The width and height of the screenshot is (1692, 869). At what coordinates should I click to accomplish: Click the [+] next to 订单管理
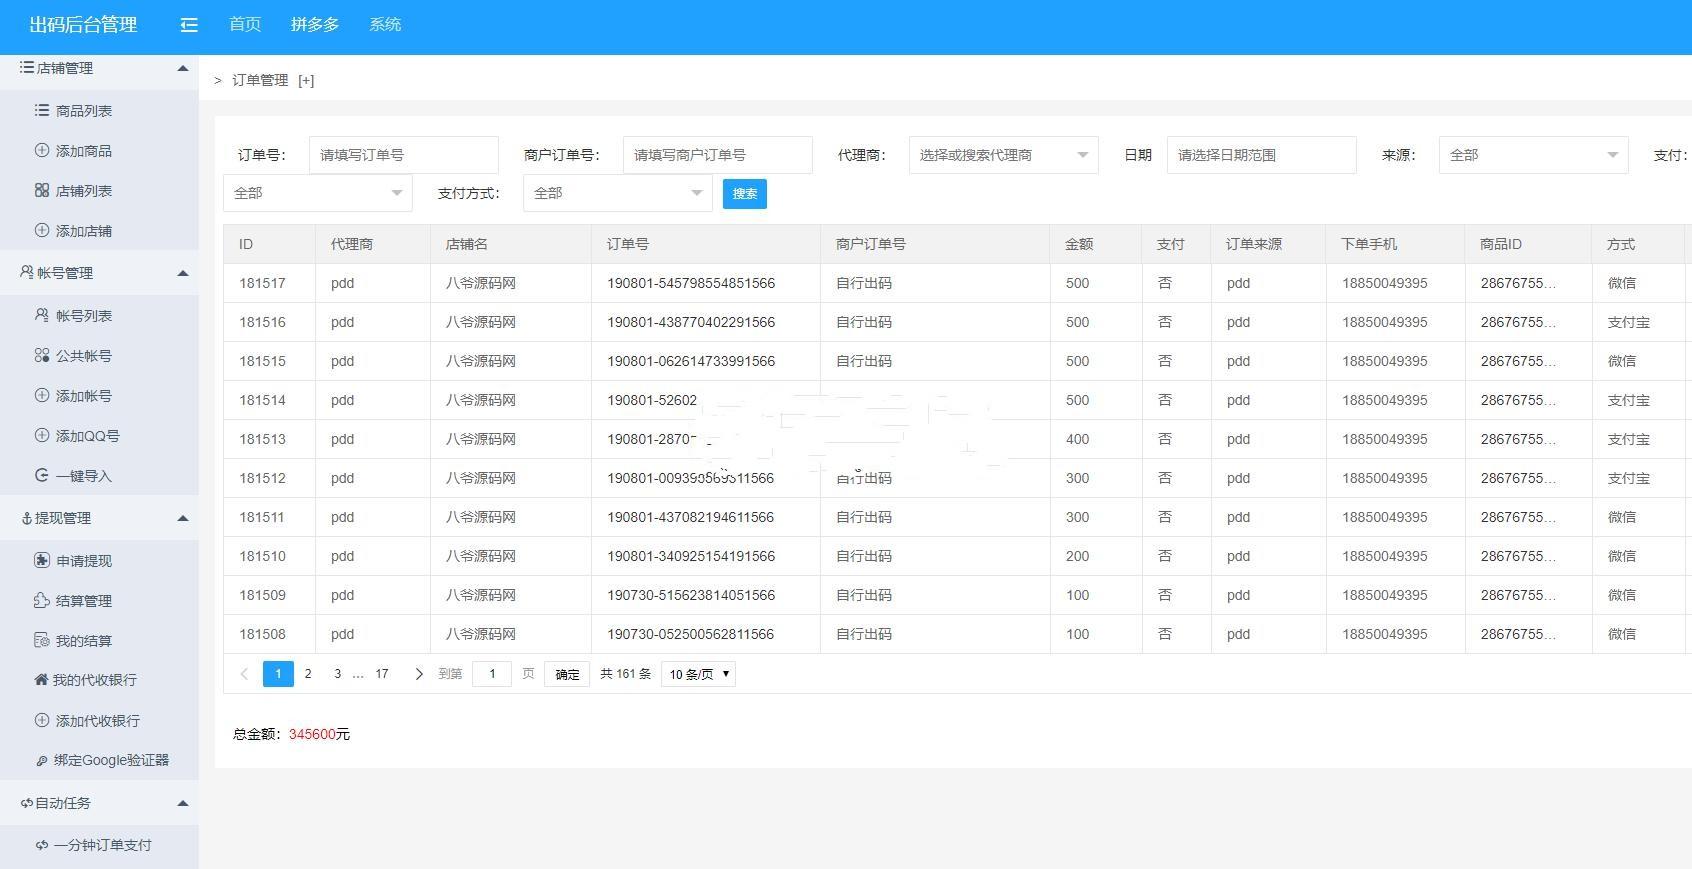click(x=306, y=80)
